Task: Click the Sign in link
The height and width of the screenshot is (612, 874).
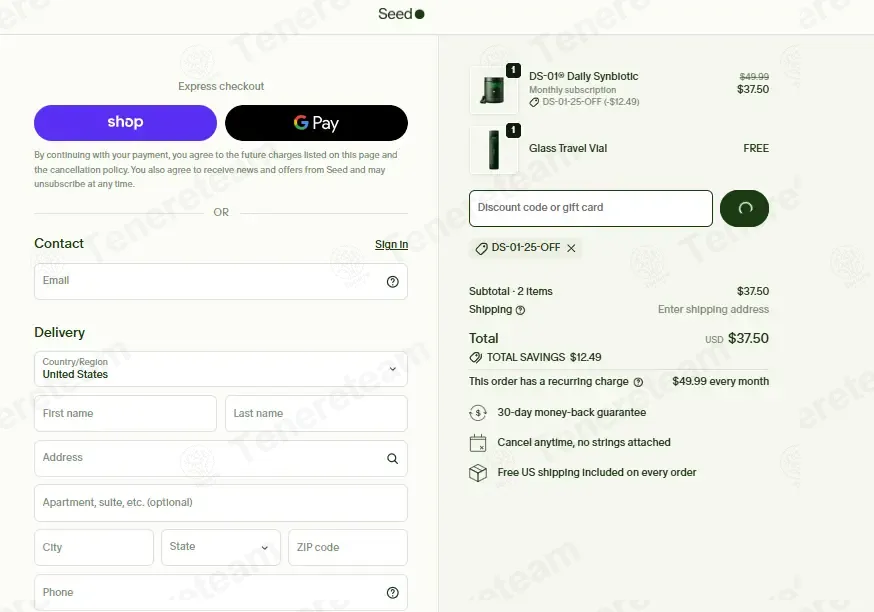Action: tap(391, 244)
